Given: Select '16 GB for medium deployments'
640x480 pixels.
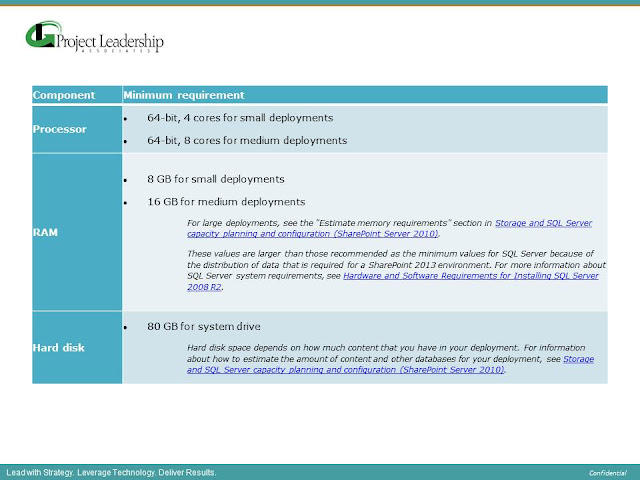Looking at the screenshot, I should tap(226, 202).
